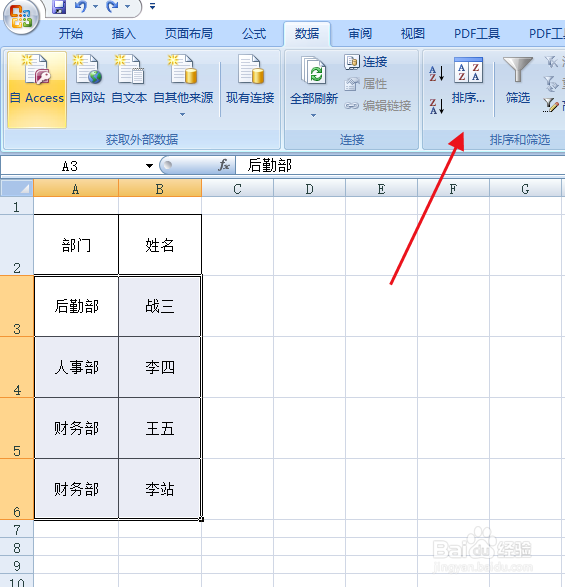Expand the 自其他来源 dropdown arrow
565x587 pixels.
(182, 115)
